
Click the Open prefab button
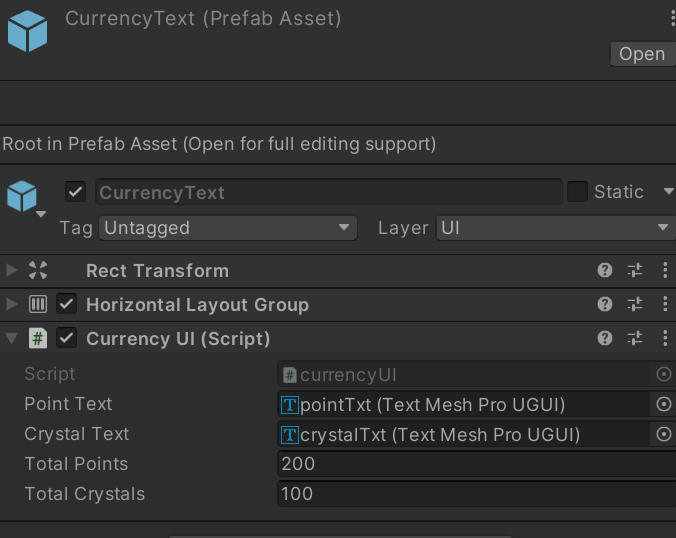pos(642,54)
